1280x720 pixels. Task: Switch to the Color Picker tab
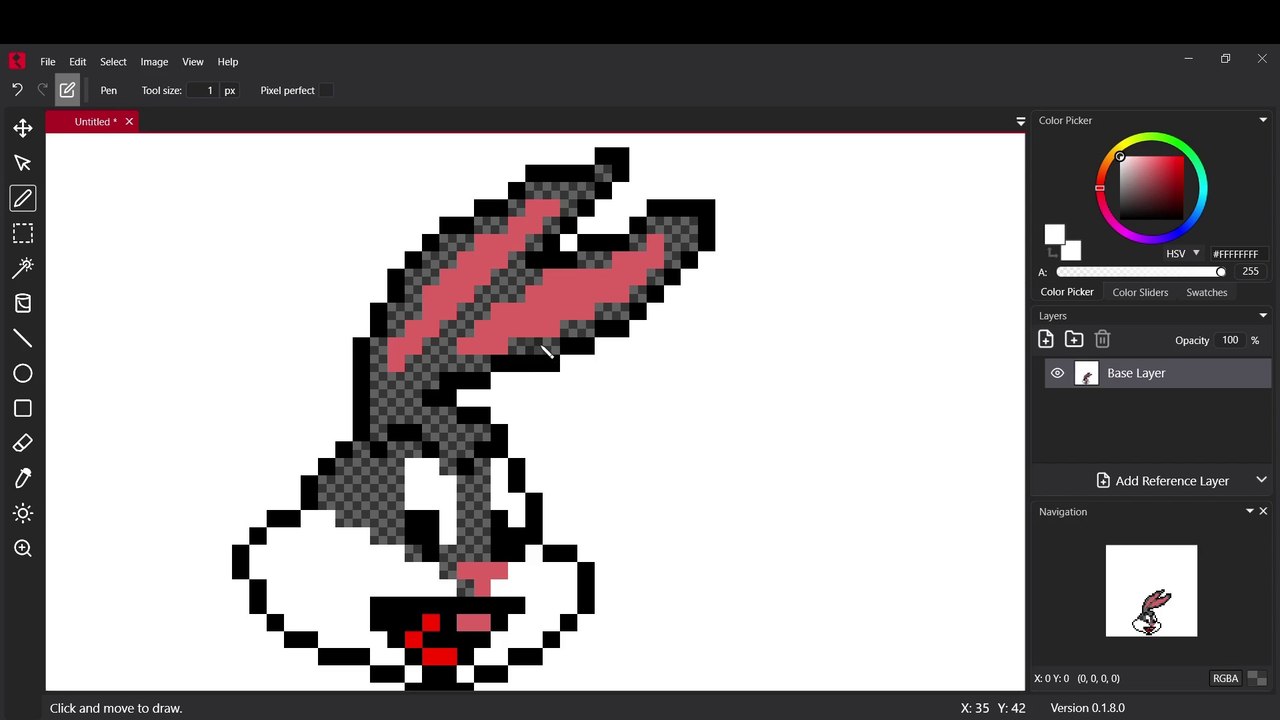point(1067,292)
